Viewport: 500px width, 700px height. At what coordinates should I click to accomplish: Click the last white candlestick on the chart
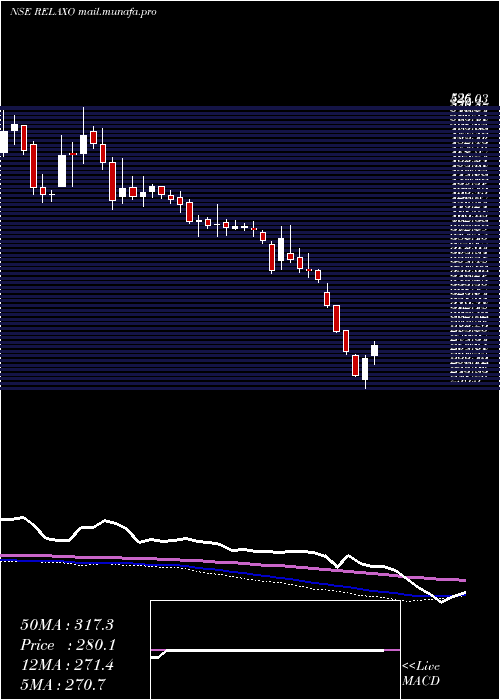point(375,350)
